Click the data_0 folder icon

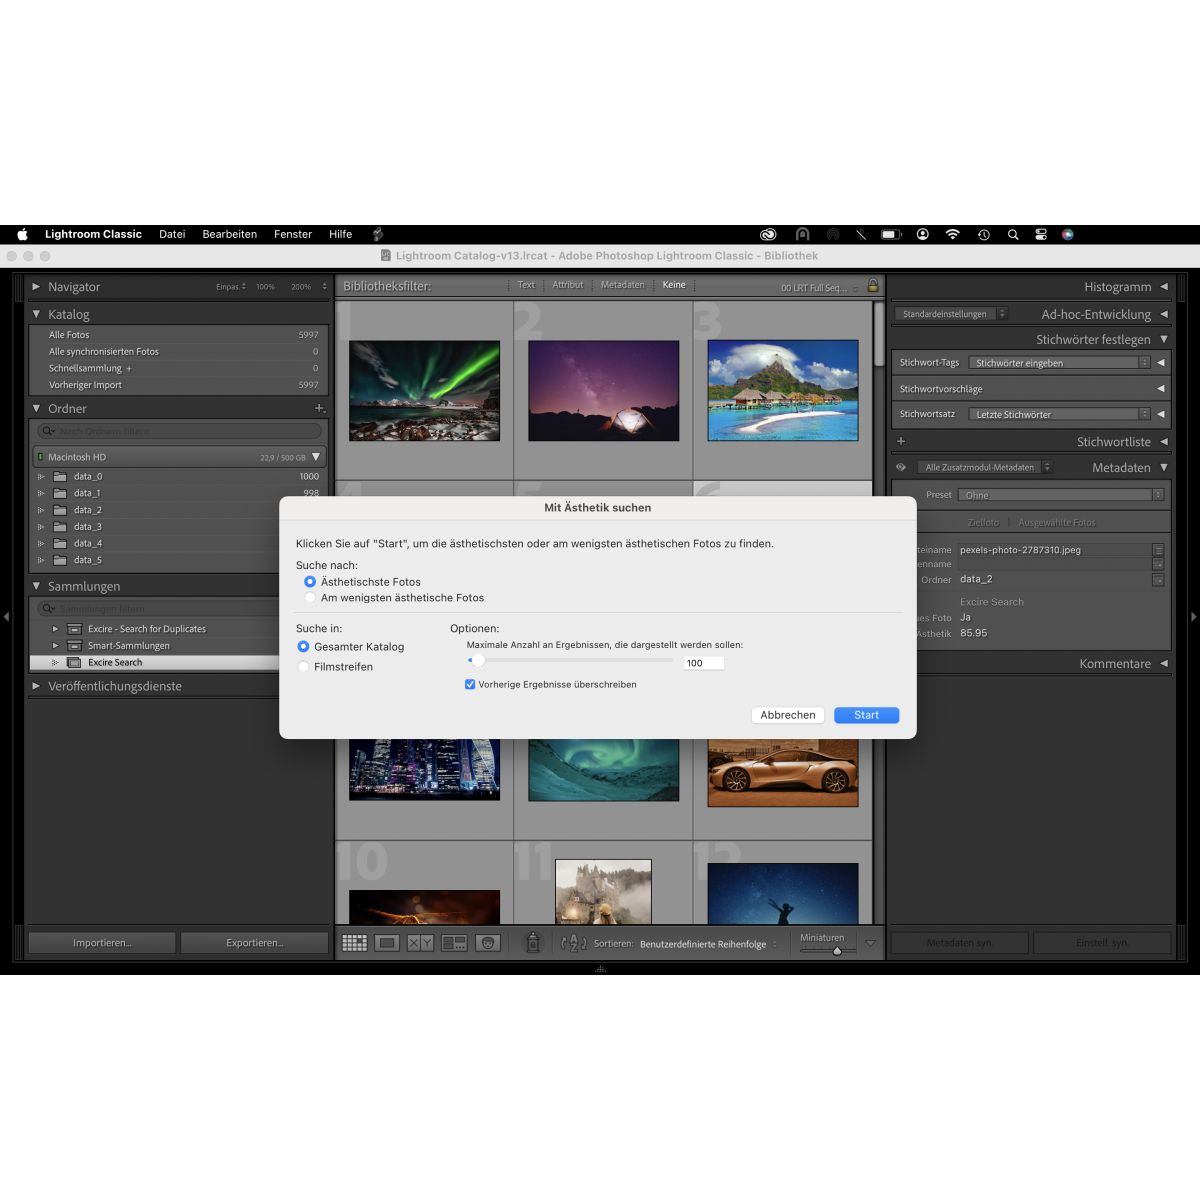(60, 477)
